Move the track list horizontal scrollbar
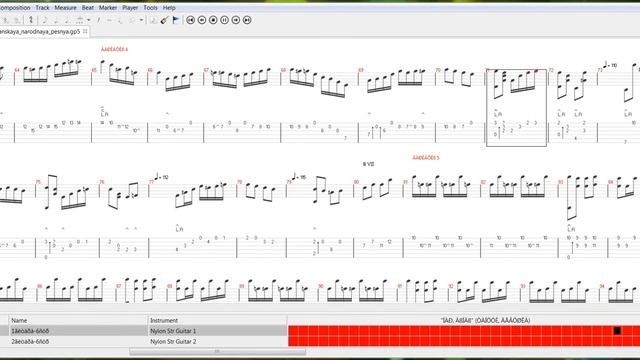The height and width of the screenshot is (360, 640). pyautogui.click(x=217, y=351)
